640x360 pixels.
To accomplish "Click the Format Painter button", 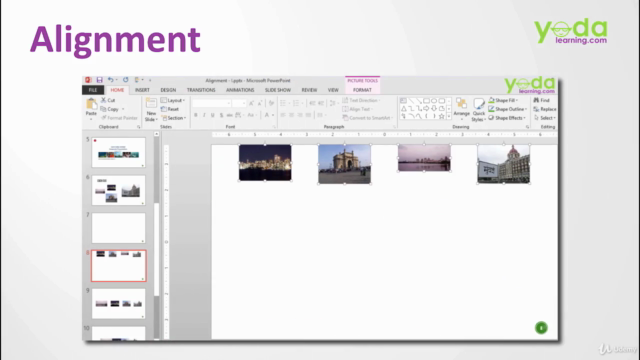I will pos(119,118).
